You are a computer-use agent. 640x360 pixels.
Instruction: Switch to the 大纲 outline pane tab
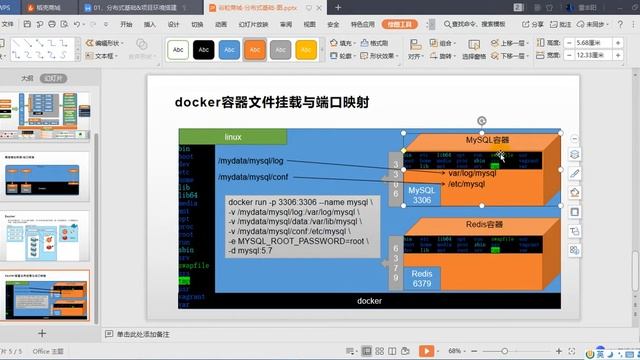[27, 78]
